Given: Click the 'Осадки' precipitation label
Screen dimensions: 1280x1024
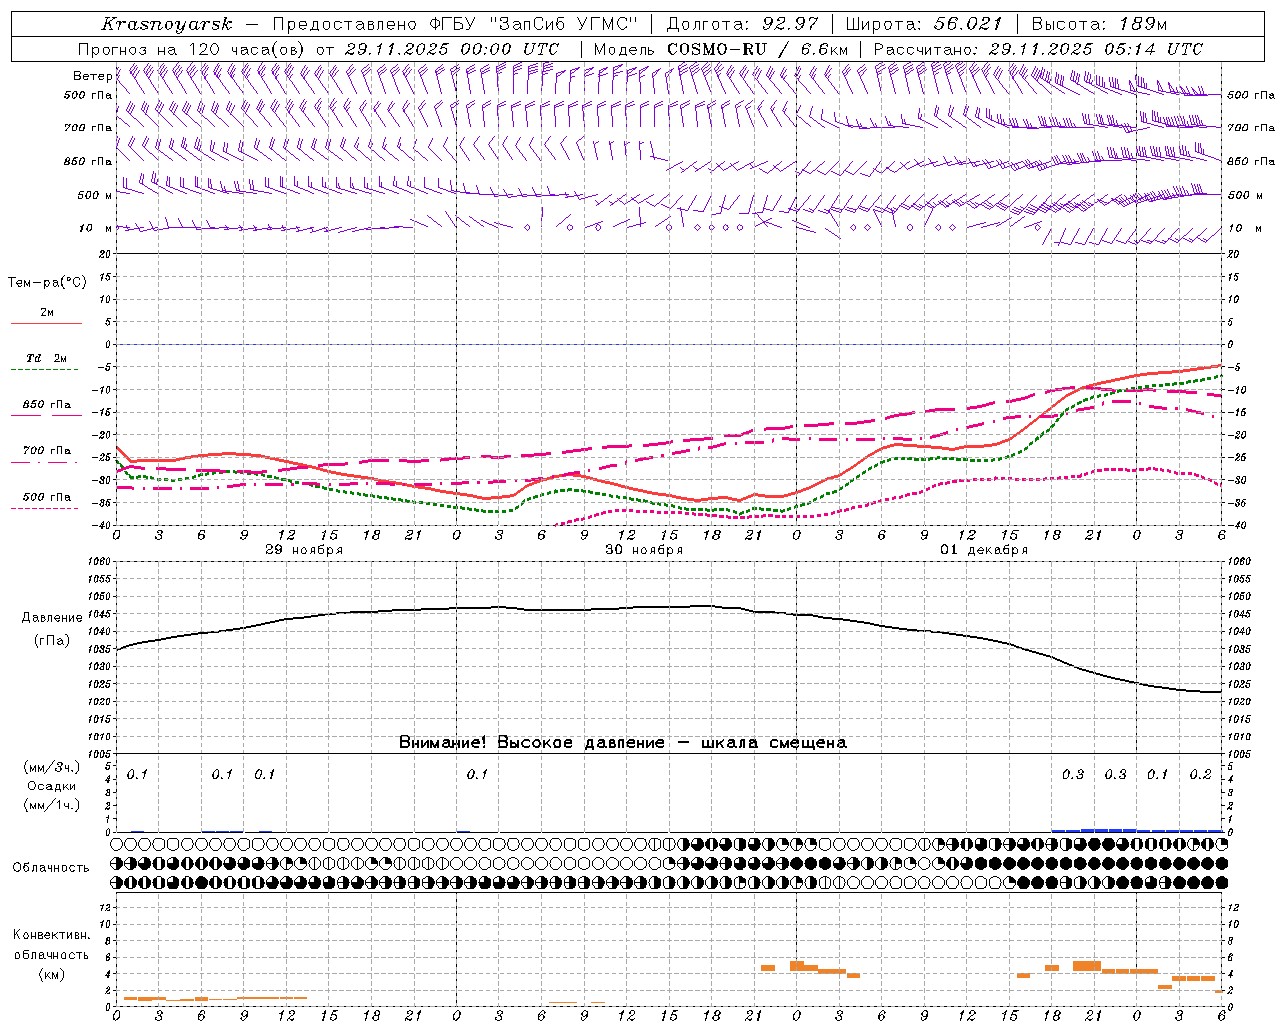Looking at the screenshot, I should click(52, 786).
